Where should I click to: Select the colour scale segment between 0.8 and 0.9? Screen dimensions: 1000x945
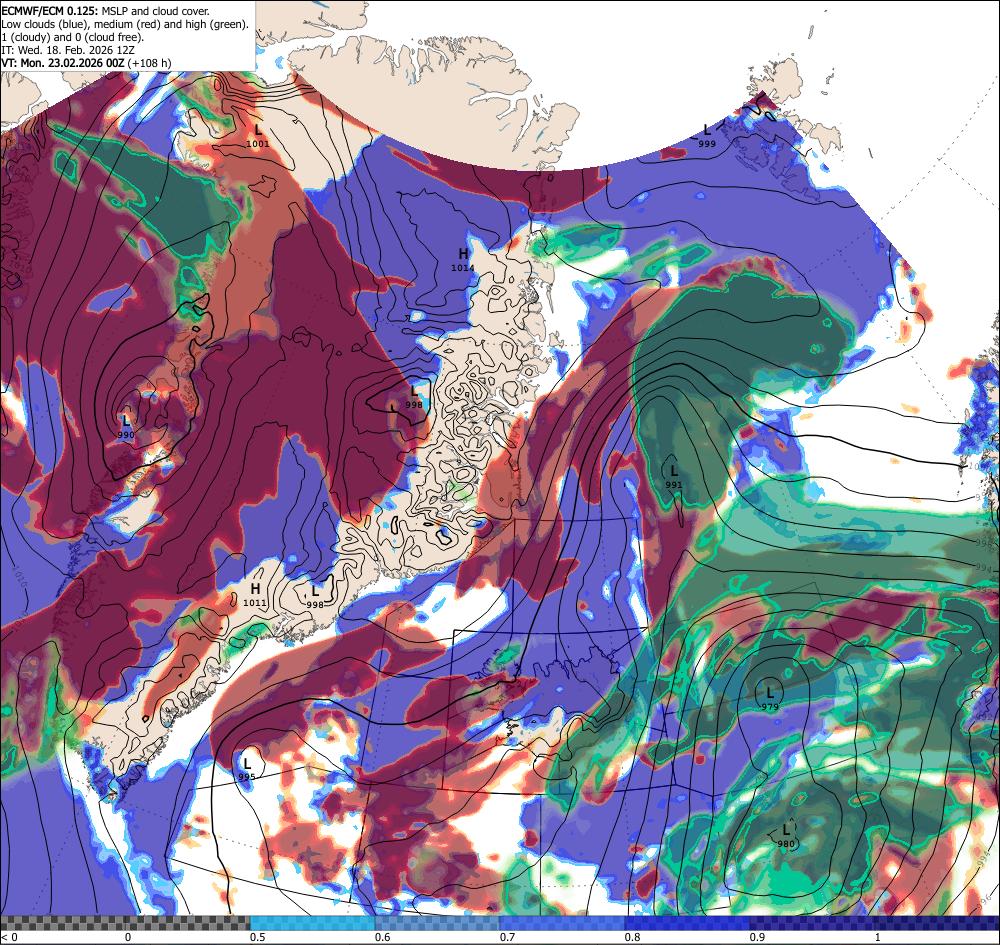coord(687,923)
